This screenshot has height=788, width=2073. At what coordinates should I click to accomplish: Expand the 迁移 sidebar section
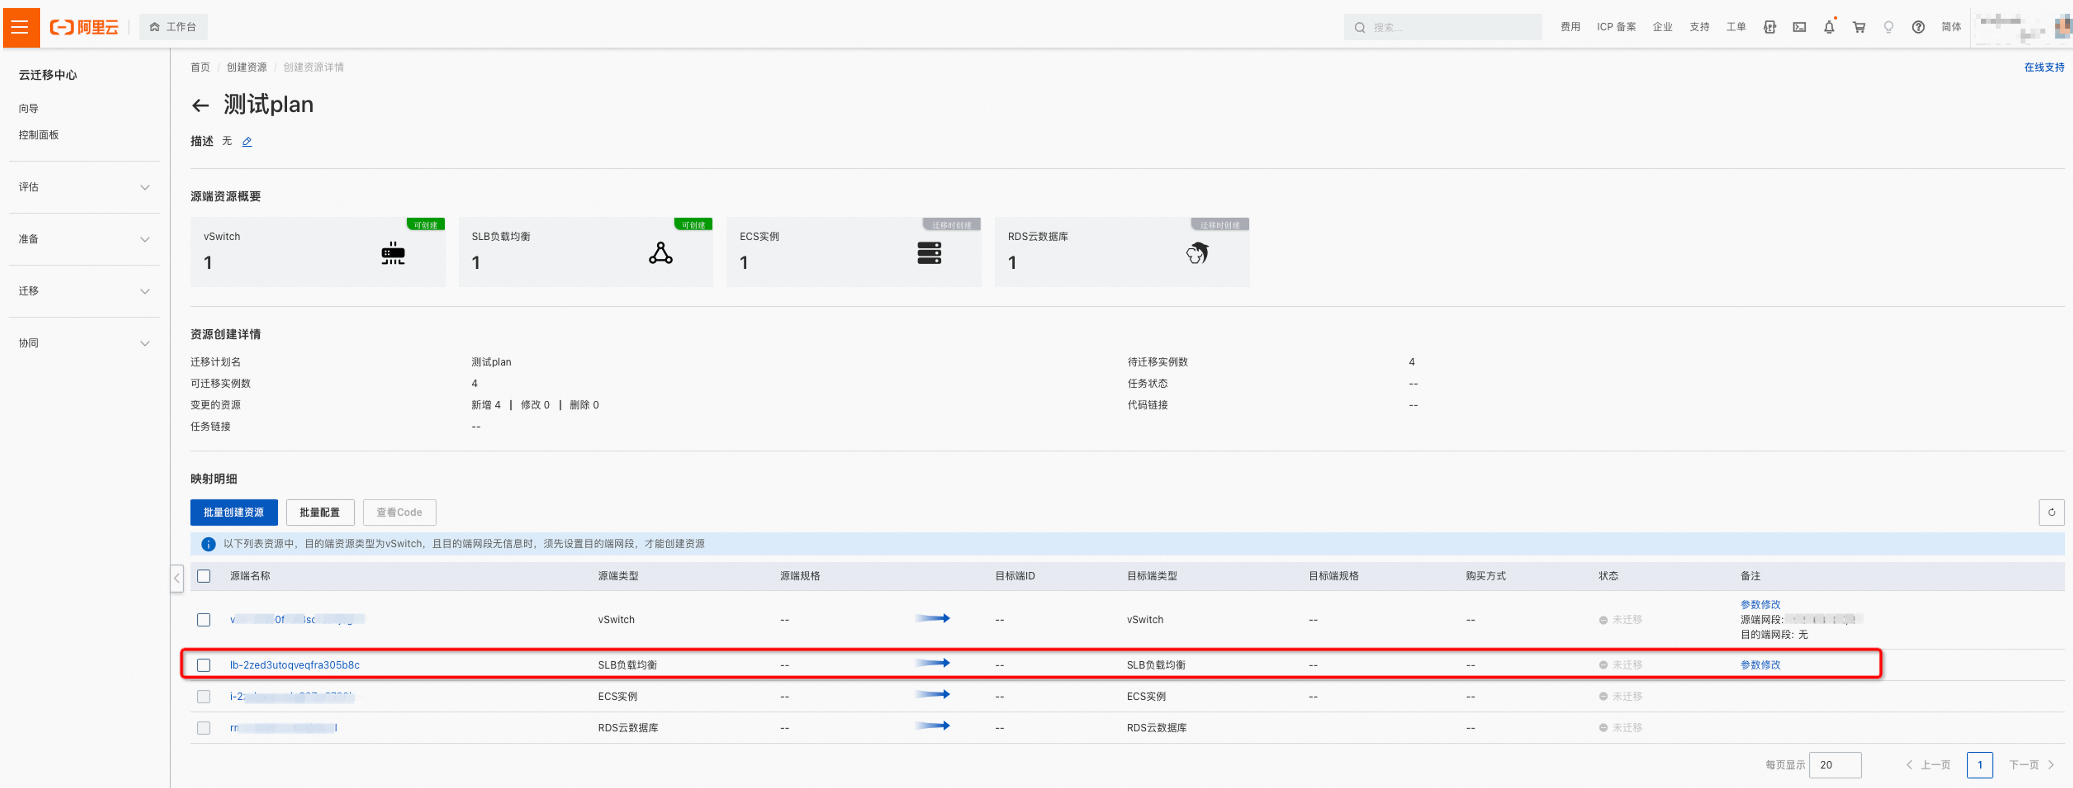coord(84,291)
